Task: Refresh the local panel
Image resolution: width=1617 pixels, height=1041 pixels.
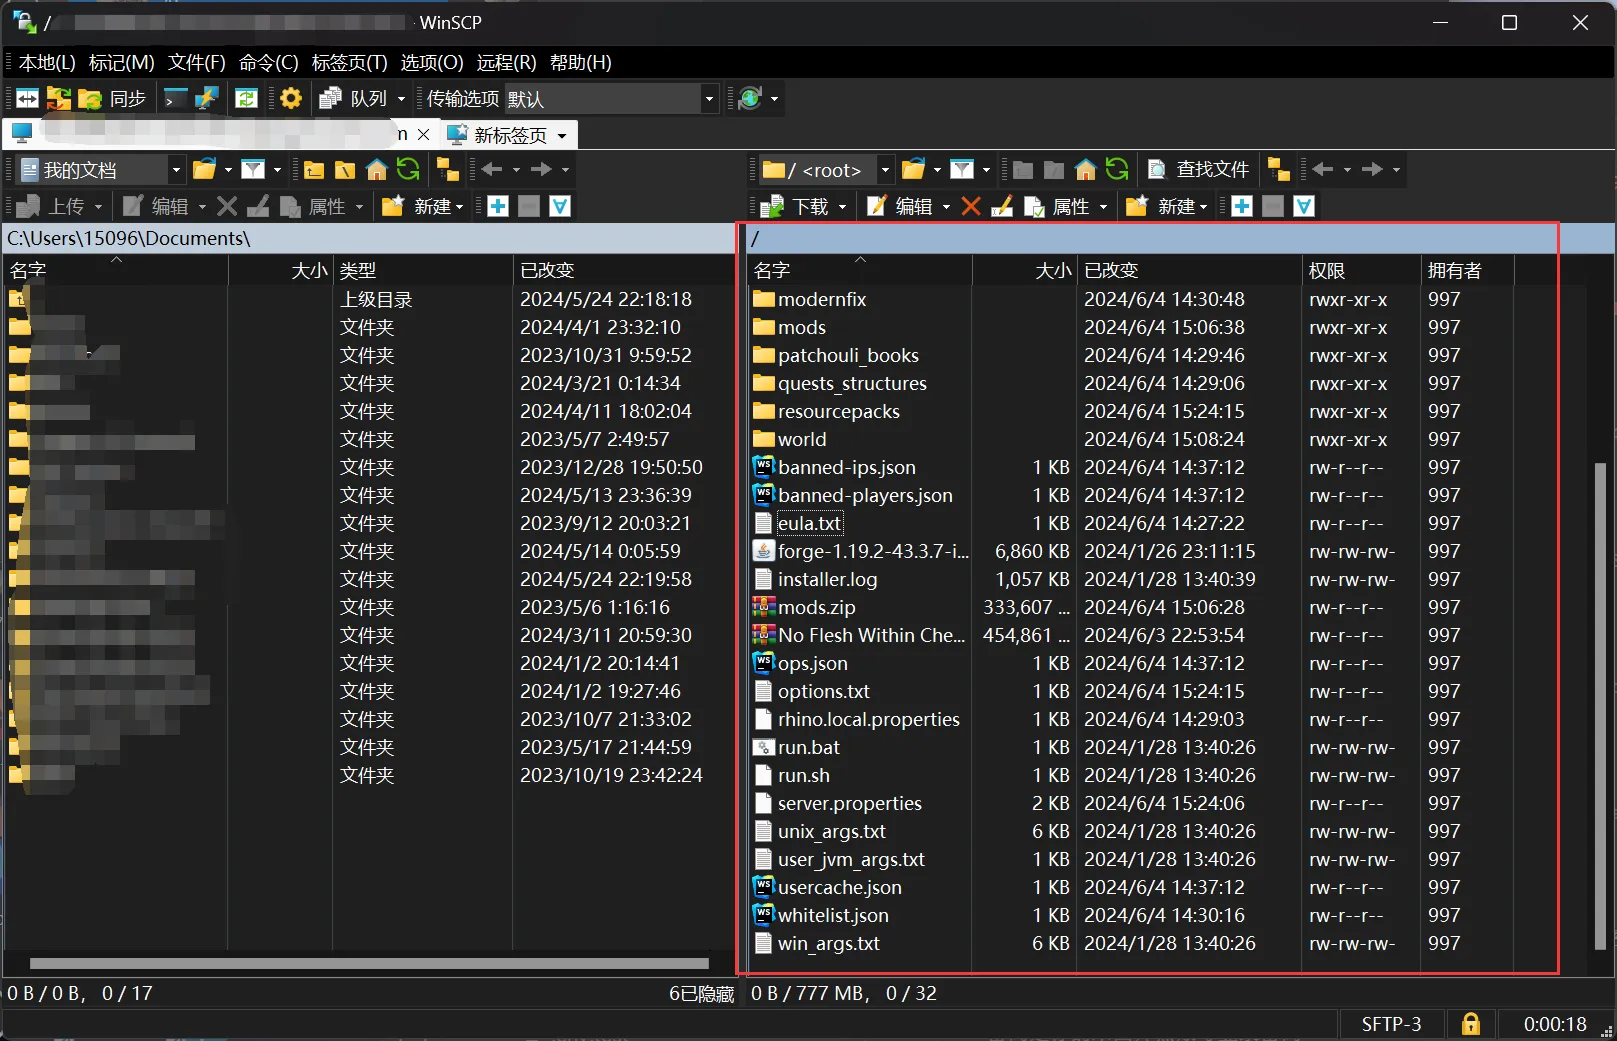Action: (x=408, y=169)
